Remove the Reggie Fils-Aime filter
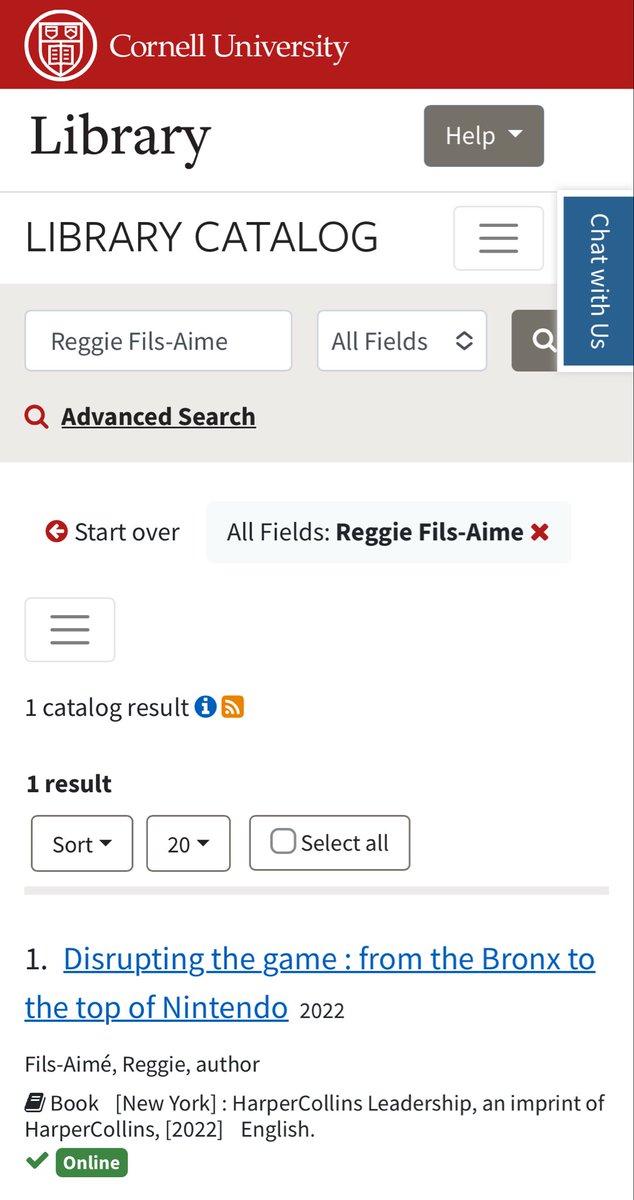 tap(540, 532)
